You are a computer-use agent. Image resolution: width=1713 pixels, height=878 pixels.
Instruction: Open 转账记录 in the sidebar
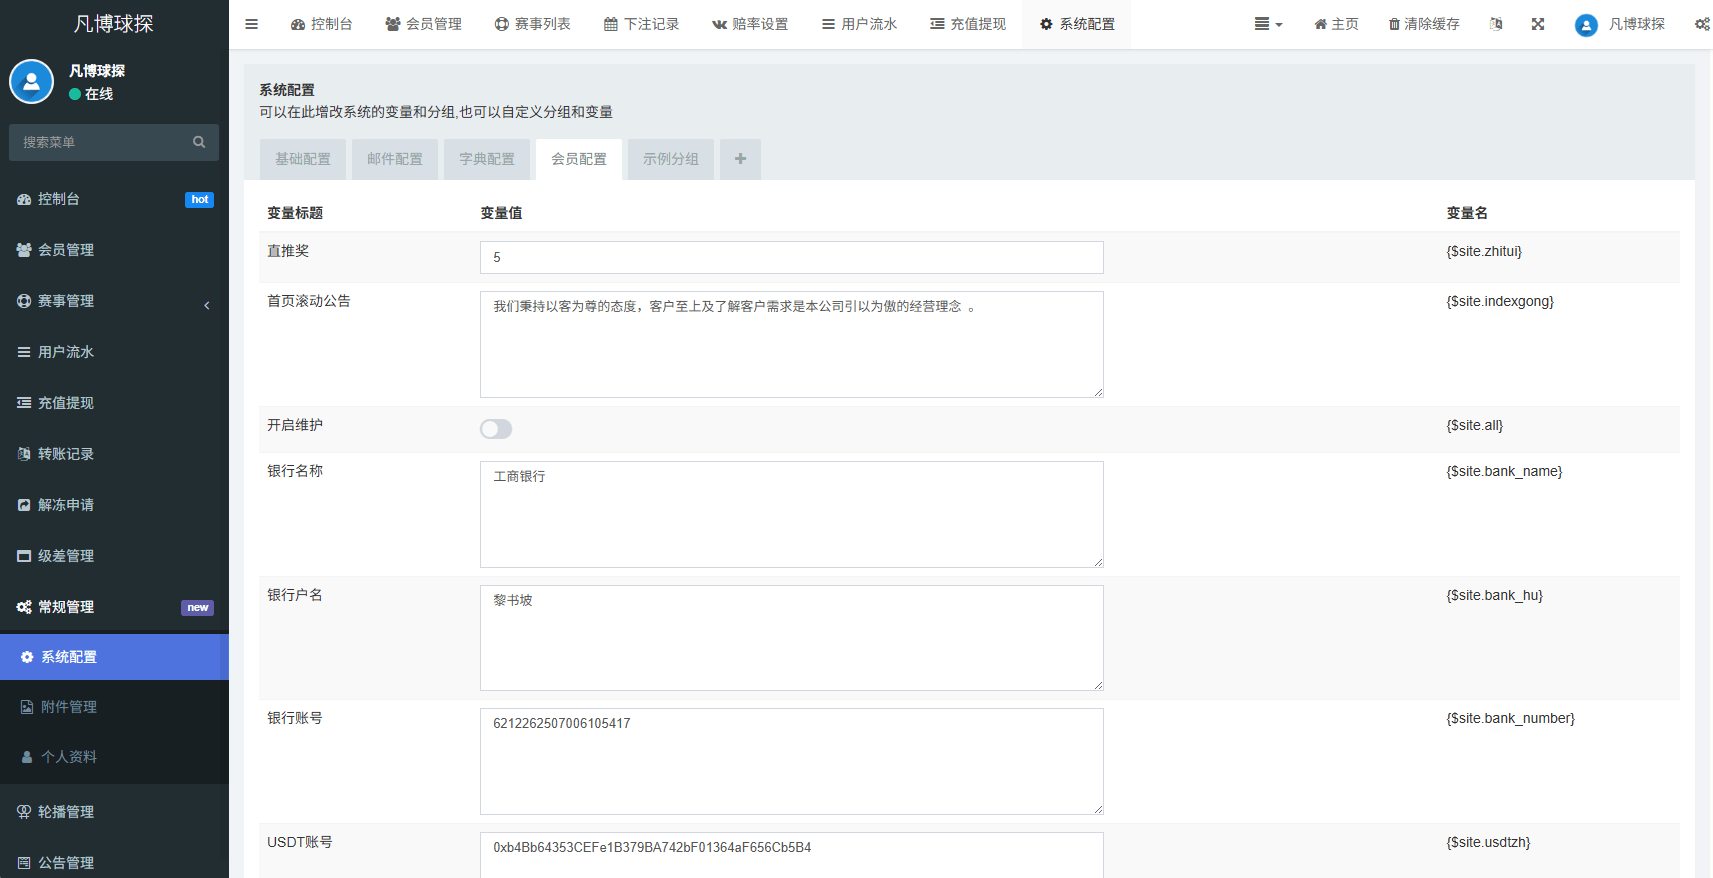pyautogui.click(x=114, y=454)
